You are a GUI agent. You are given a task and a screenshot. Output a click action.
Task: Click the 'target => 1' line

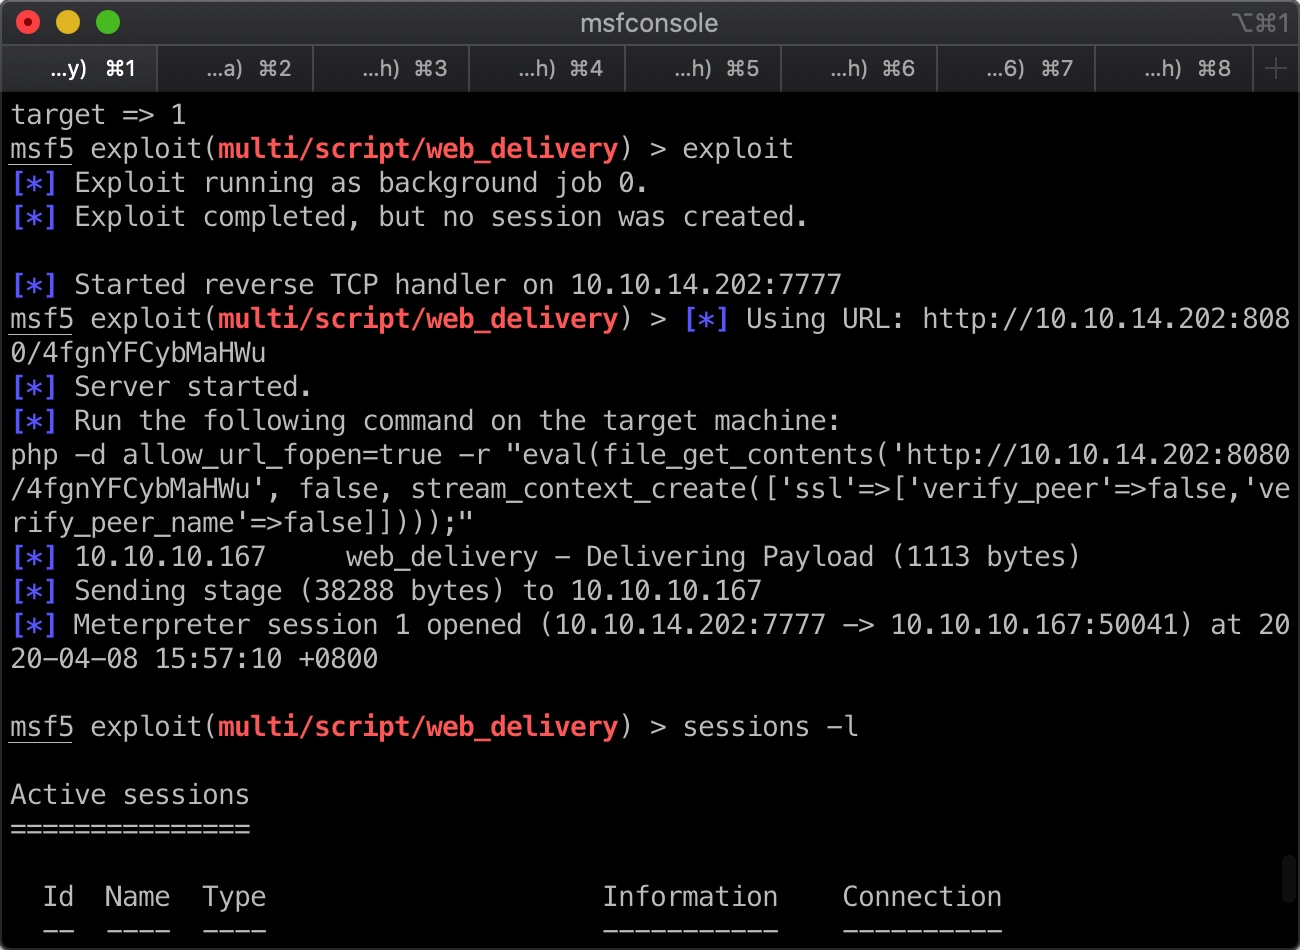(x=98, y=115)
